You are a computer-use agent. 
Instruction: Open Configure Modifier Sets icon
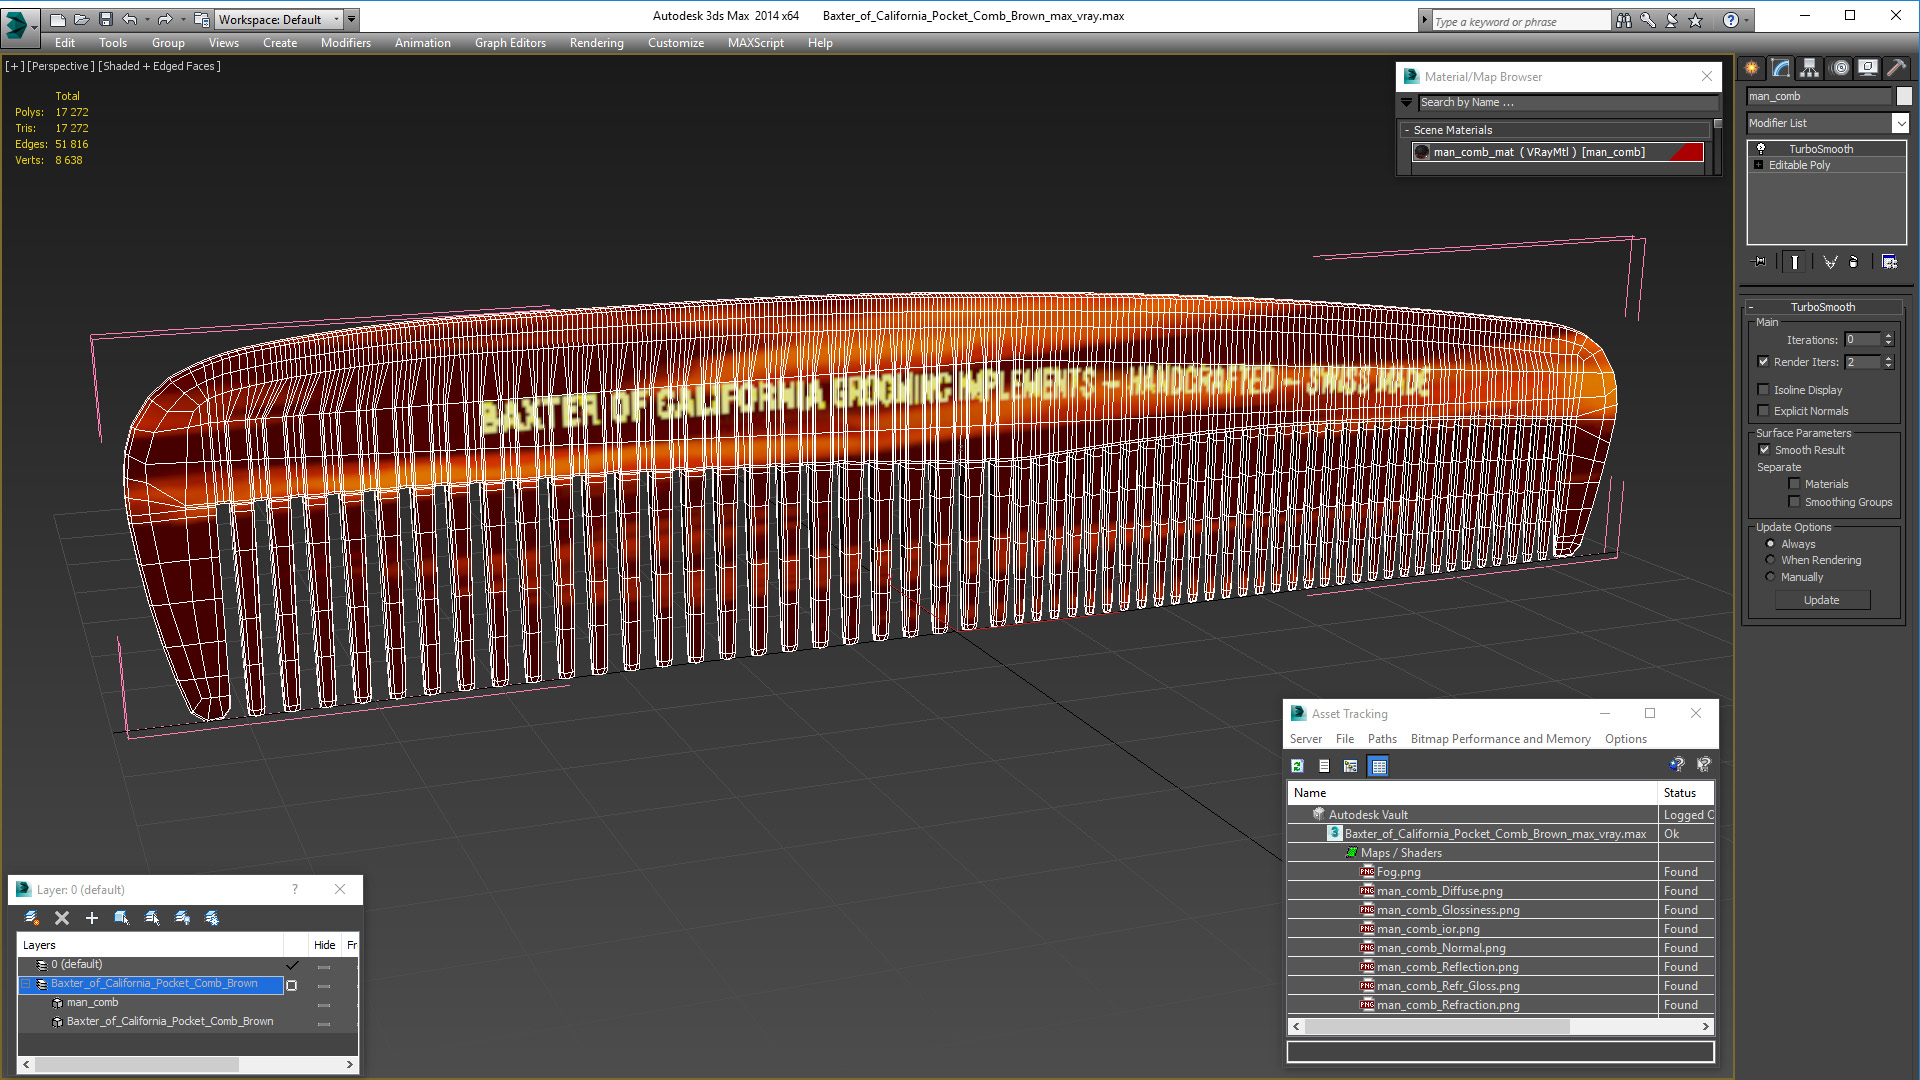tap(1889, 262)
